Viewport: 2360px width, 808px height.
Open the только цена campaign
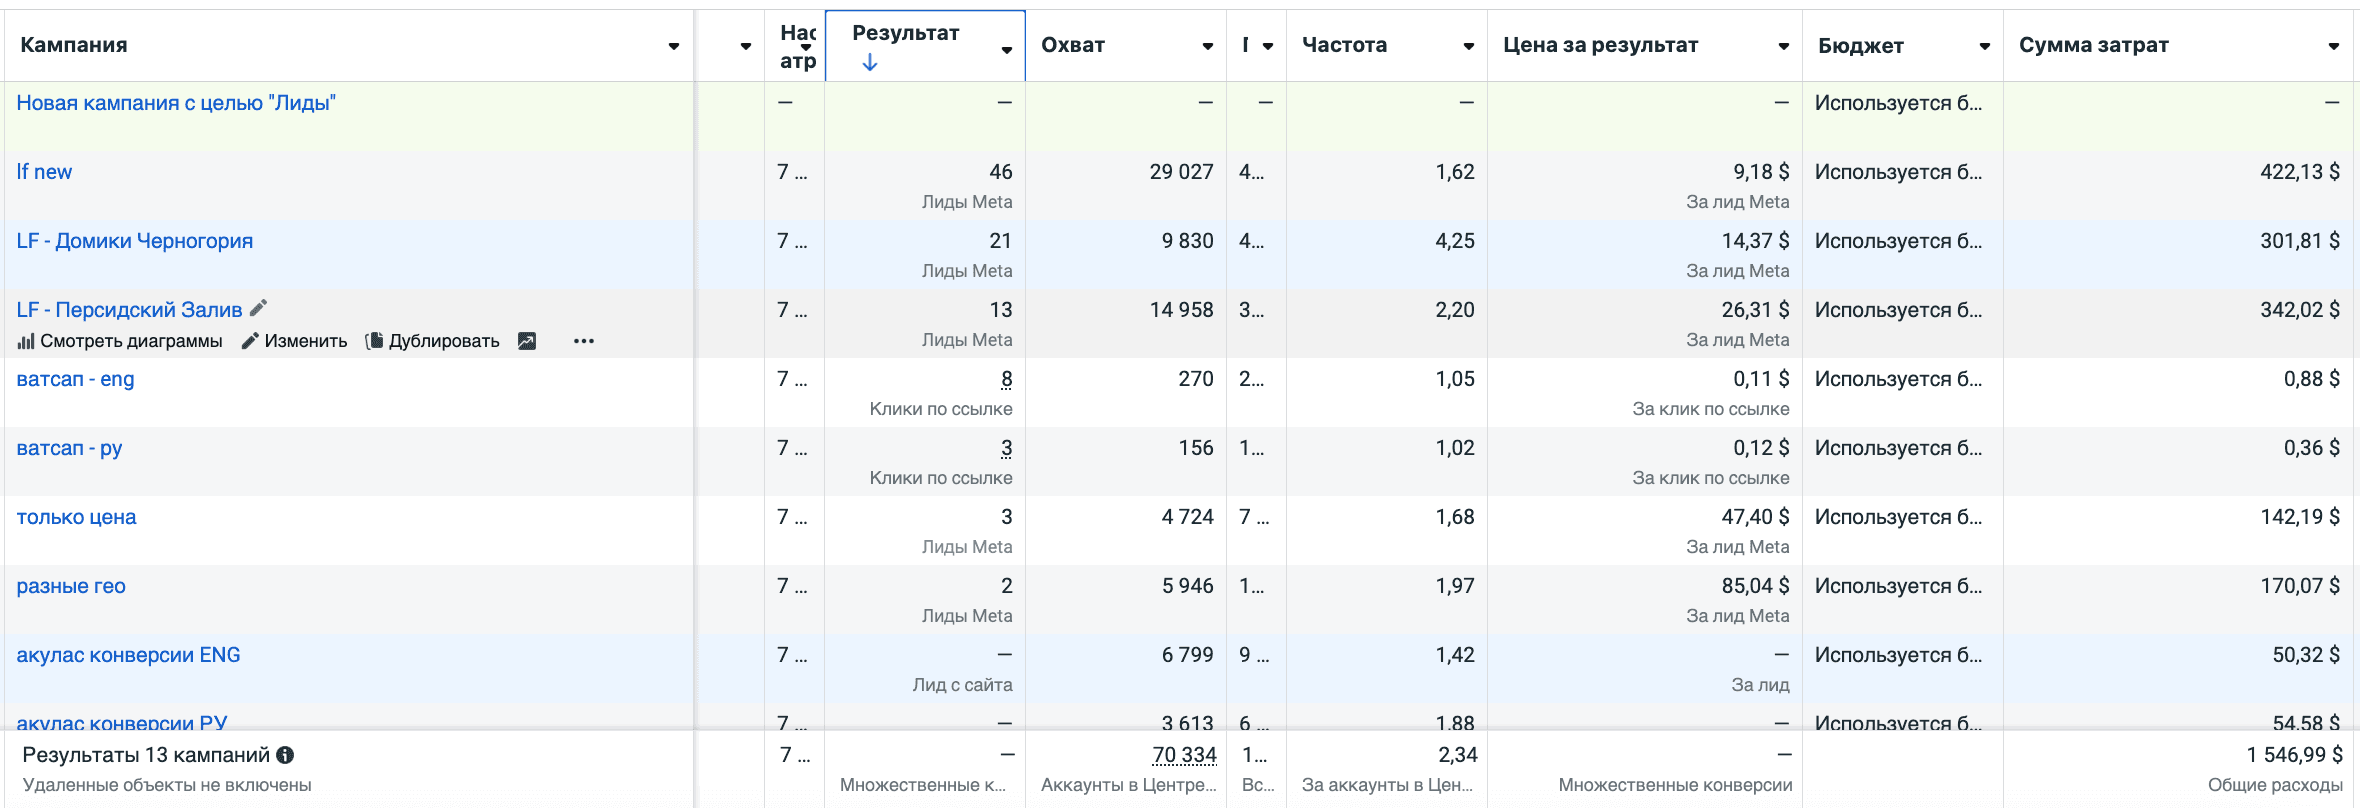coord(76,517)
